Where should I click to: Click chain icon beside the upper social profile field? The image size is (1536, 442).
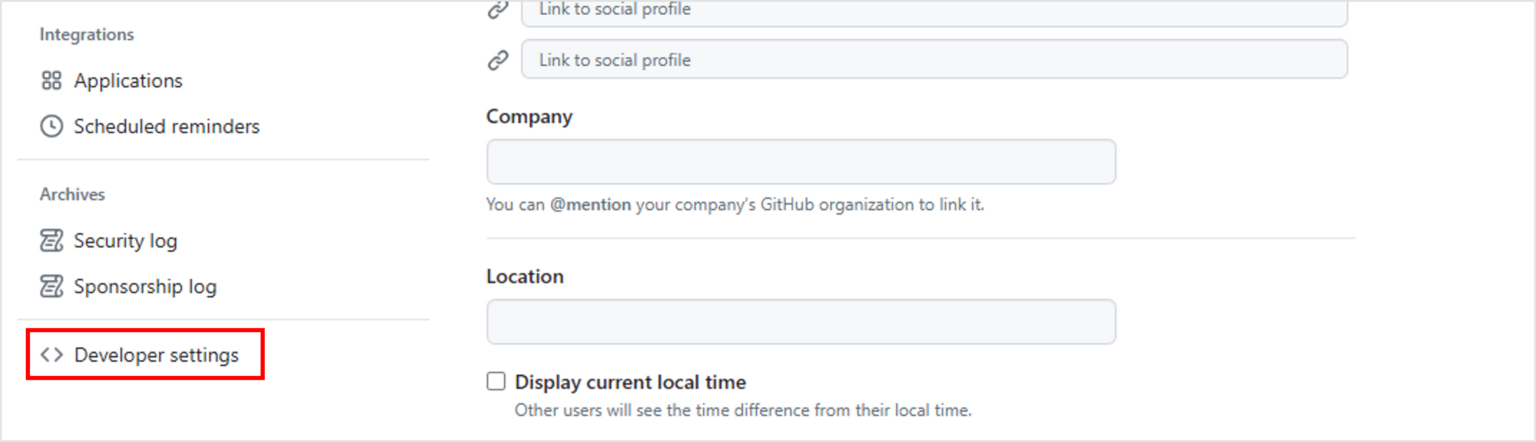tap(498, 10)
